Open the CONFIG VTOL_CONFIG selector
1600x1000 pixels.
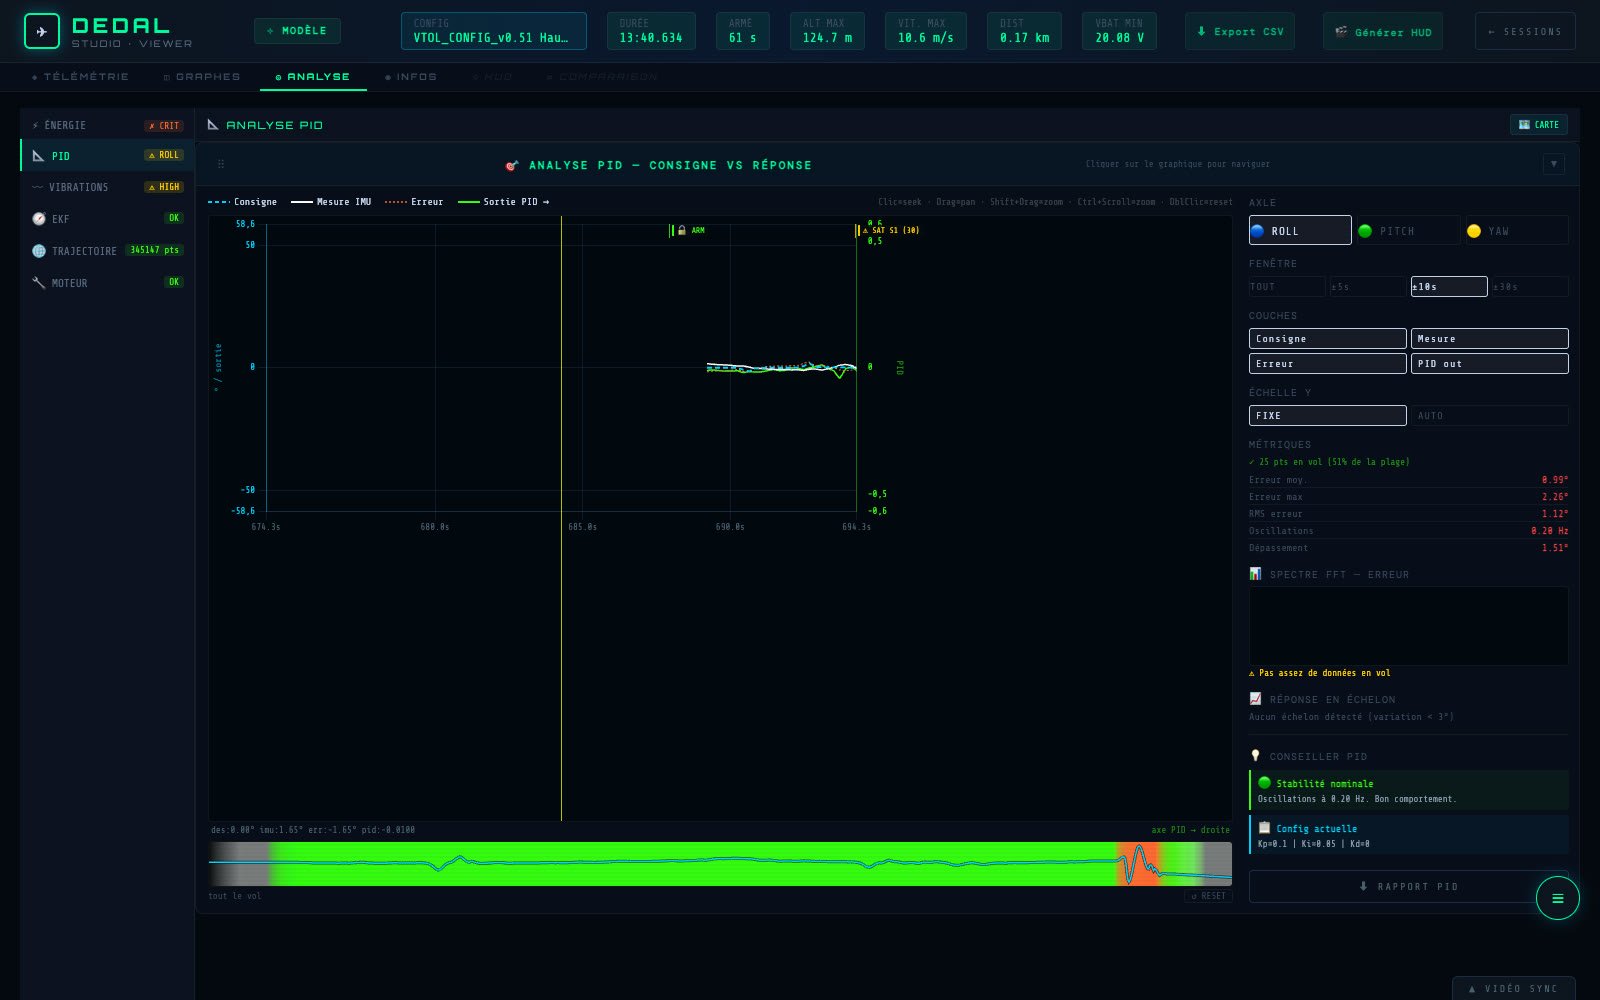[x=493, y=31]
